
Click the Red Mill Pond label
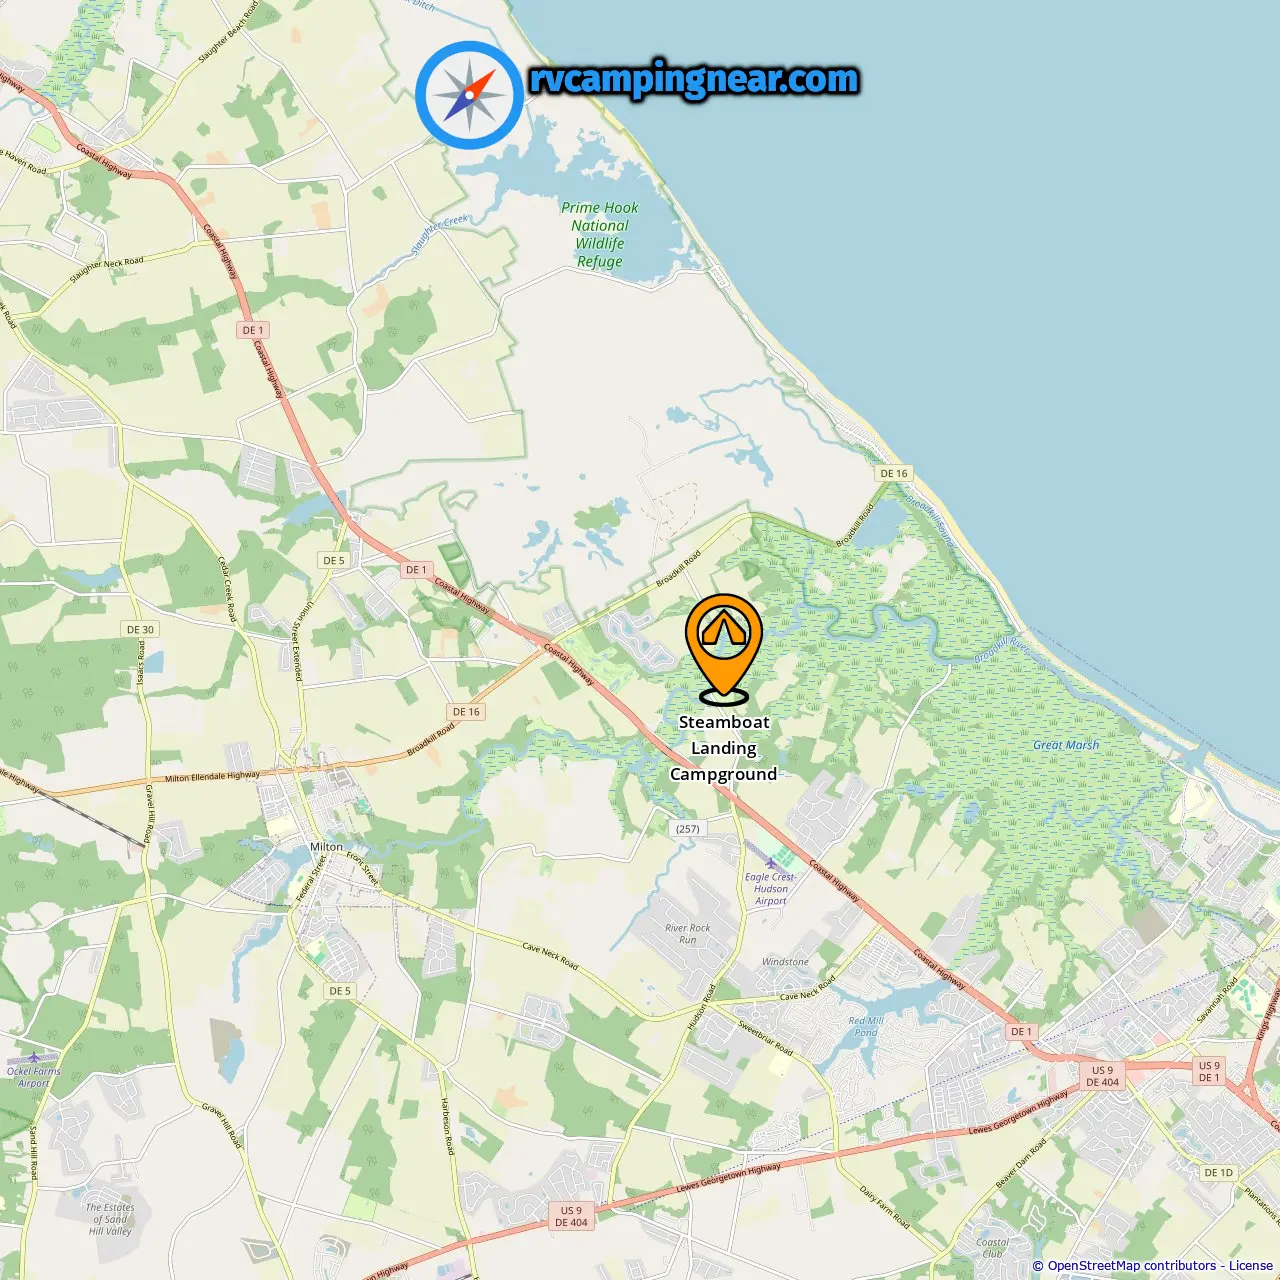(866, 1027)
